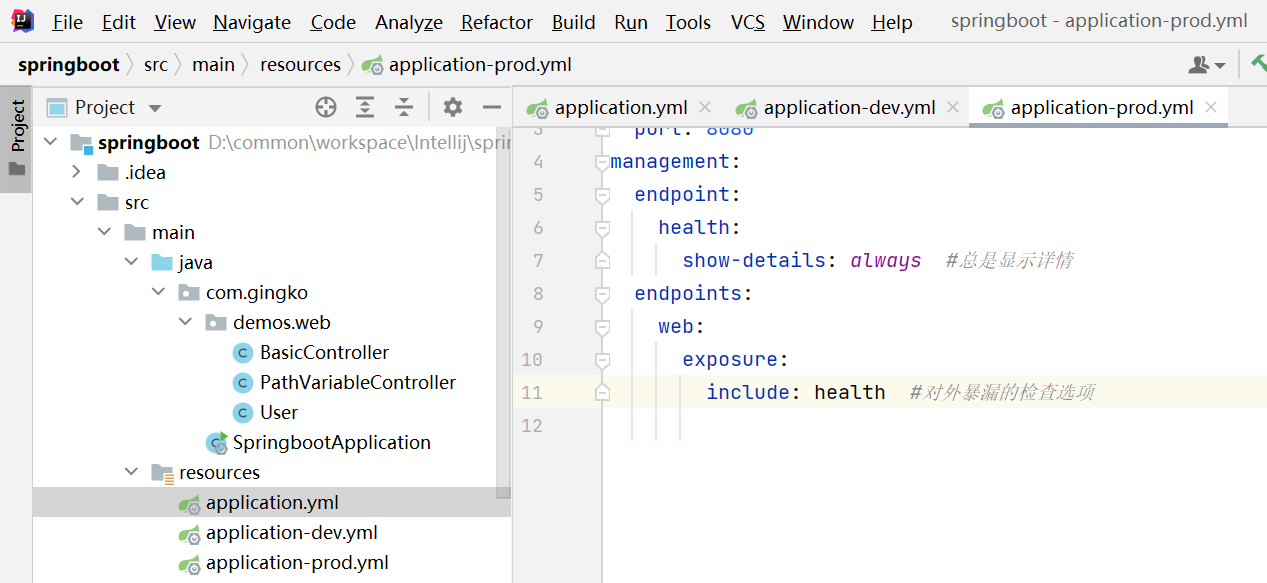Toggle the Project tool window side tab
The height and width of the screenshot is (583, 1267).
tap(17, 137)
